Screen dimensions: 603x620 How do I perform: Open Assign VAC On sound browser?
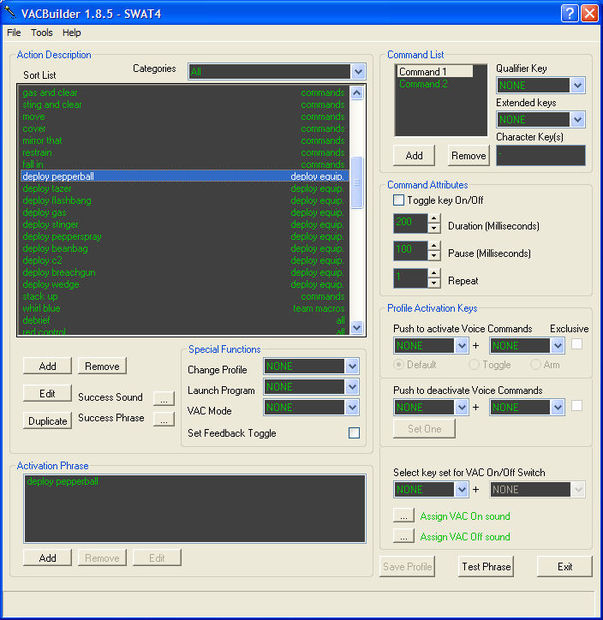tap(404, 516)
